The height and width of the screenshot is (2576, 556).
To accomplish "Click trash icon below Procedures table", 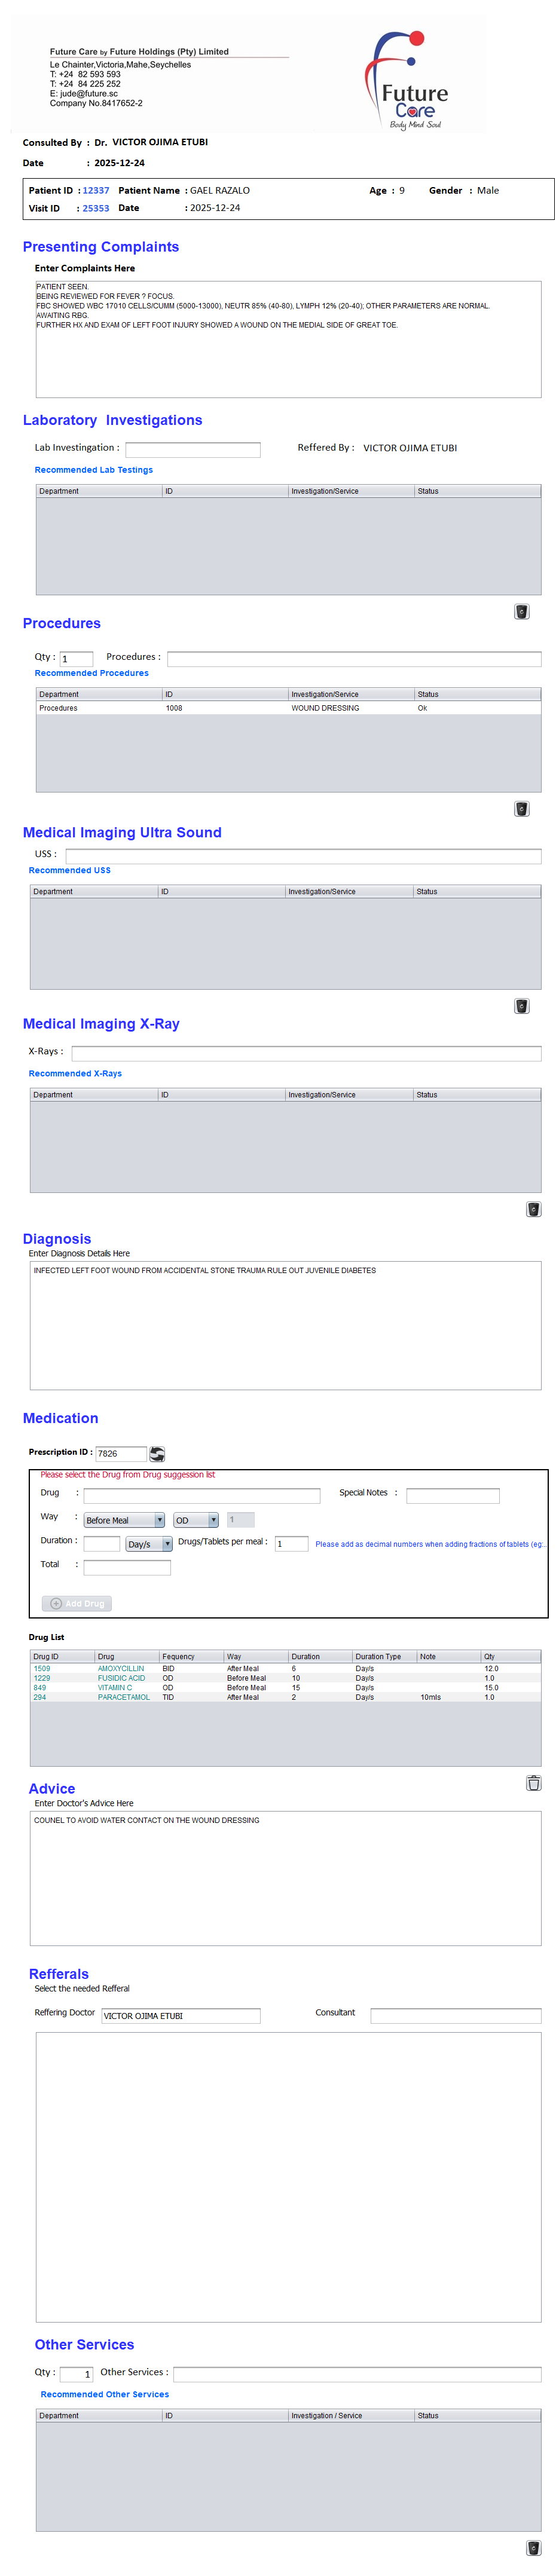I will pos(521,808).
